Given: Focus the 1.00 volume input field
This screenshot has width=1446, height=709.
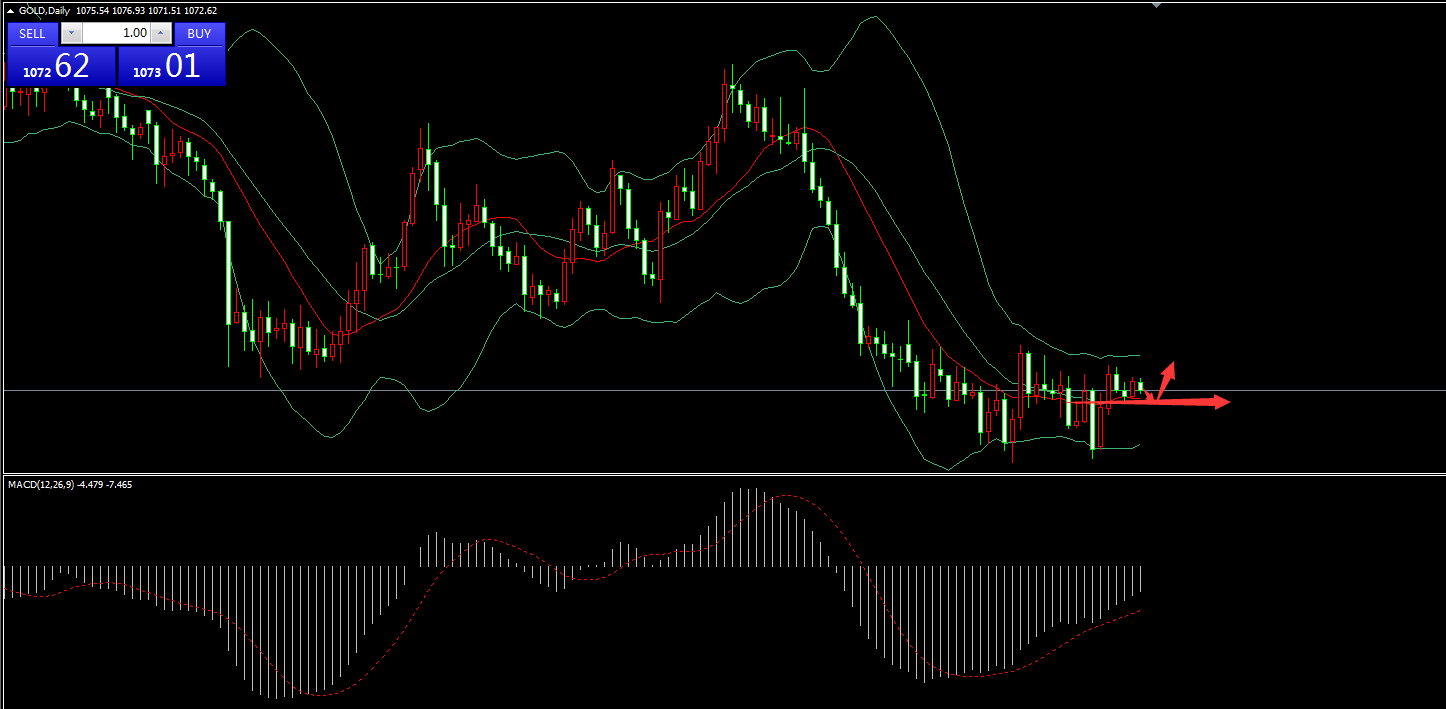Looking at the screenshot, I should [x=116, y=34].
